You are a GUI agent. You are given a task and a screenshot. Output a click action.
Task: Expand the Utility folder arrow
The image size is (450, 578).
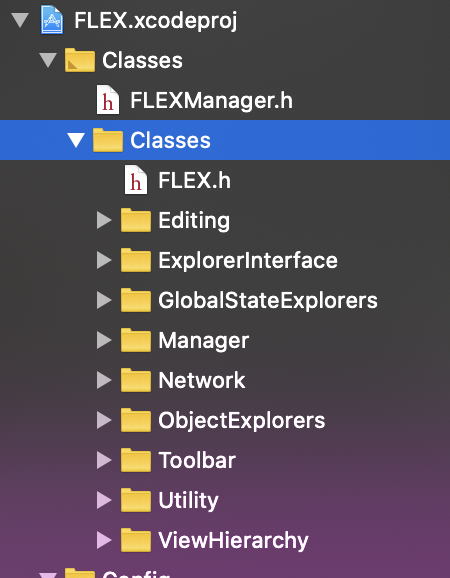coord(104,500)
